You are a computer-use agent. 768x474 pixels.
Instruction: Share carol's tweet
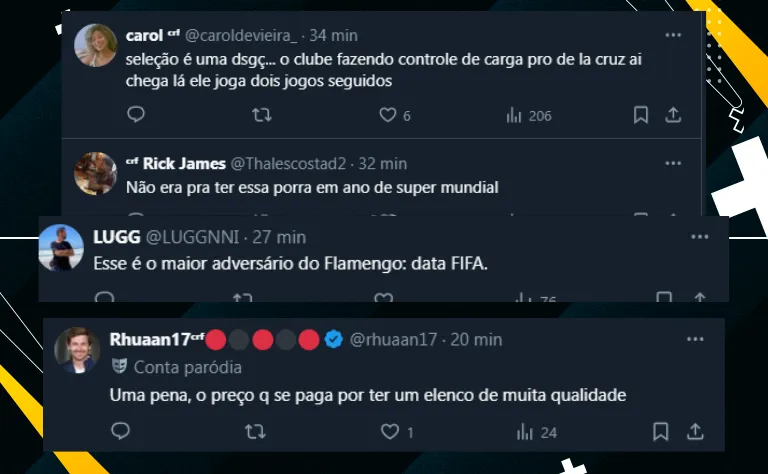[673, 115]
